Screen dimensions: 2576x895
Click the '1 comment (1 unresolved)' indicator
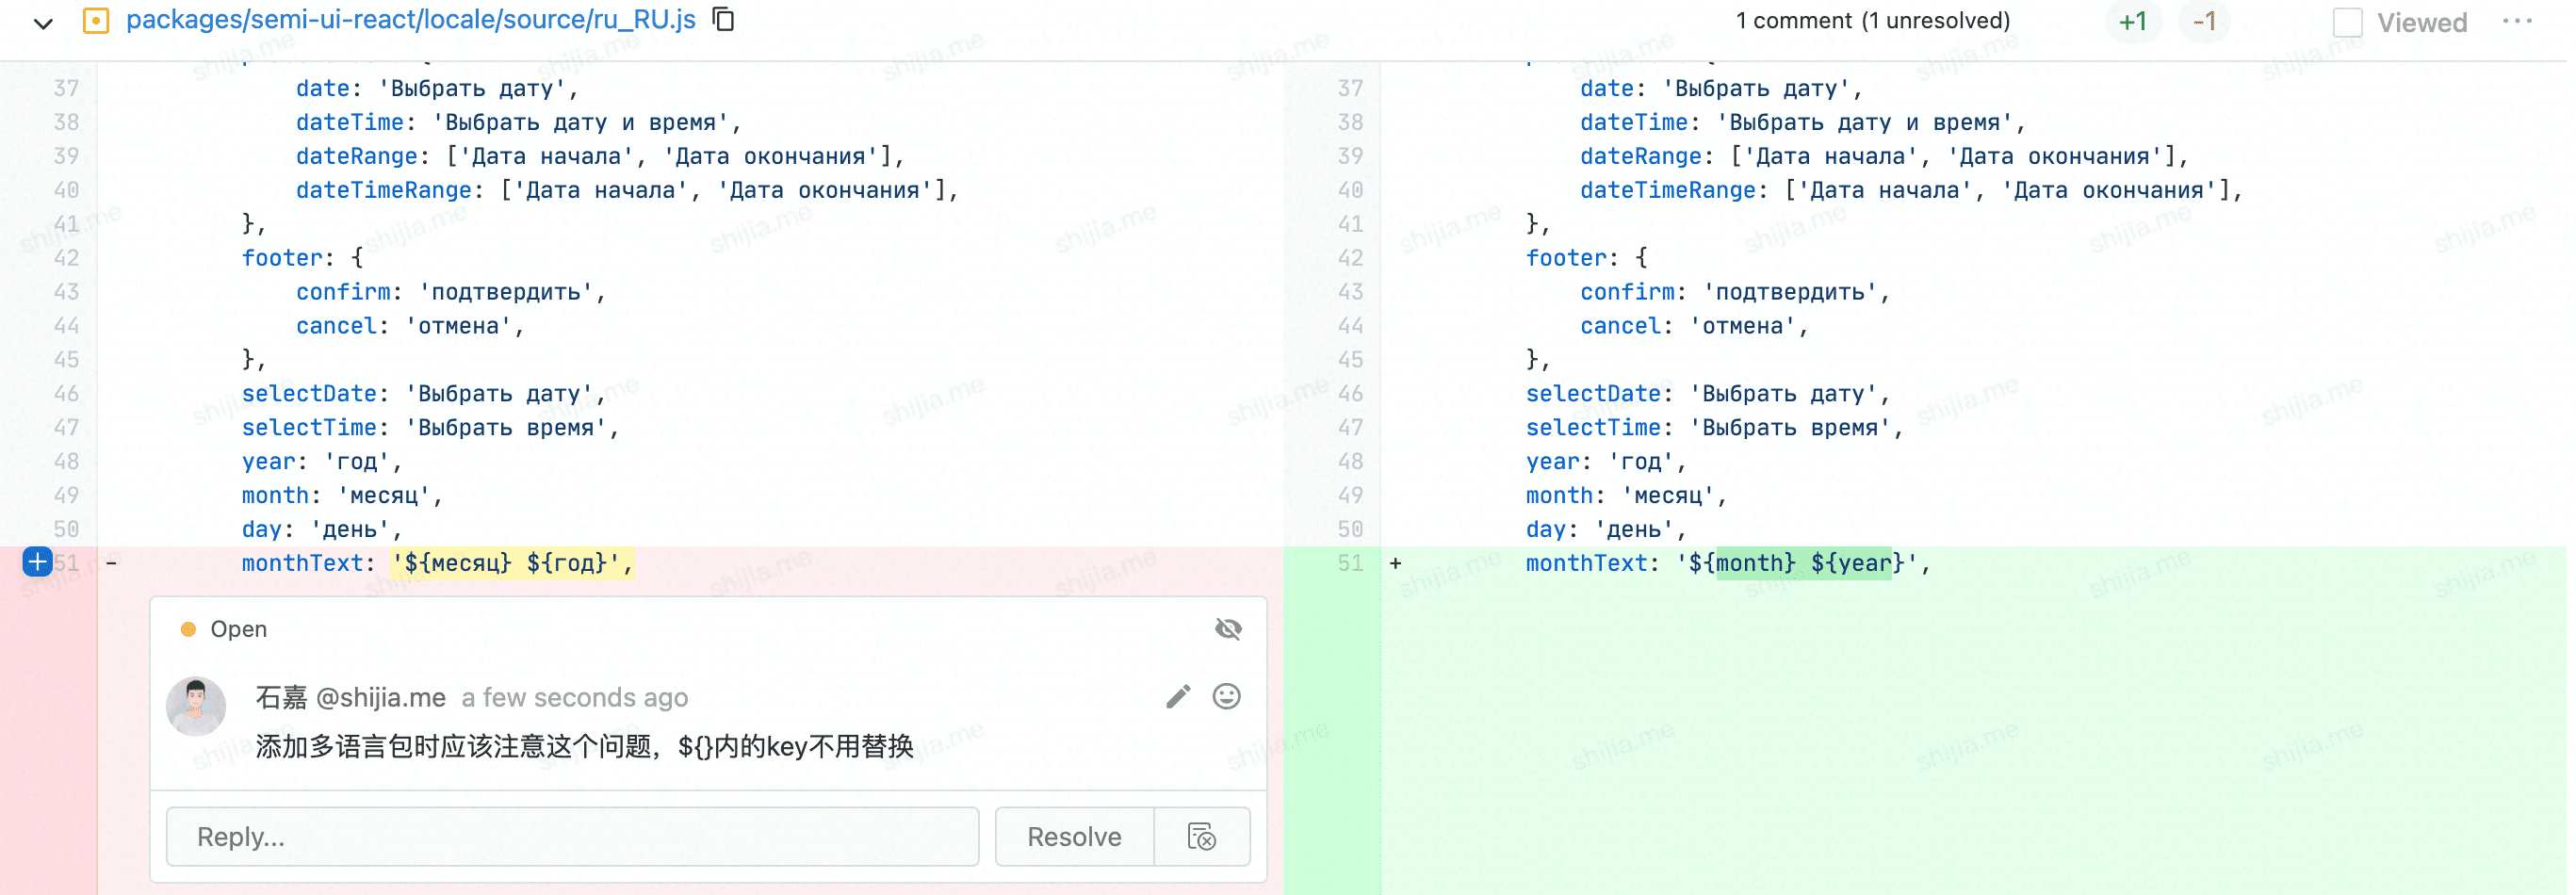click(x=1872, y=21)
